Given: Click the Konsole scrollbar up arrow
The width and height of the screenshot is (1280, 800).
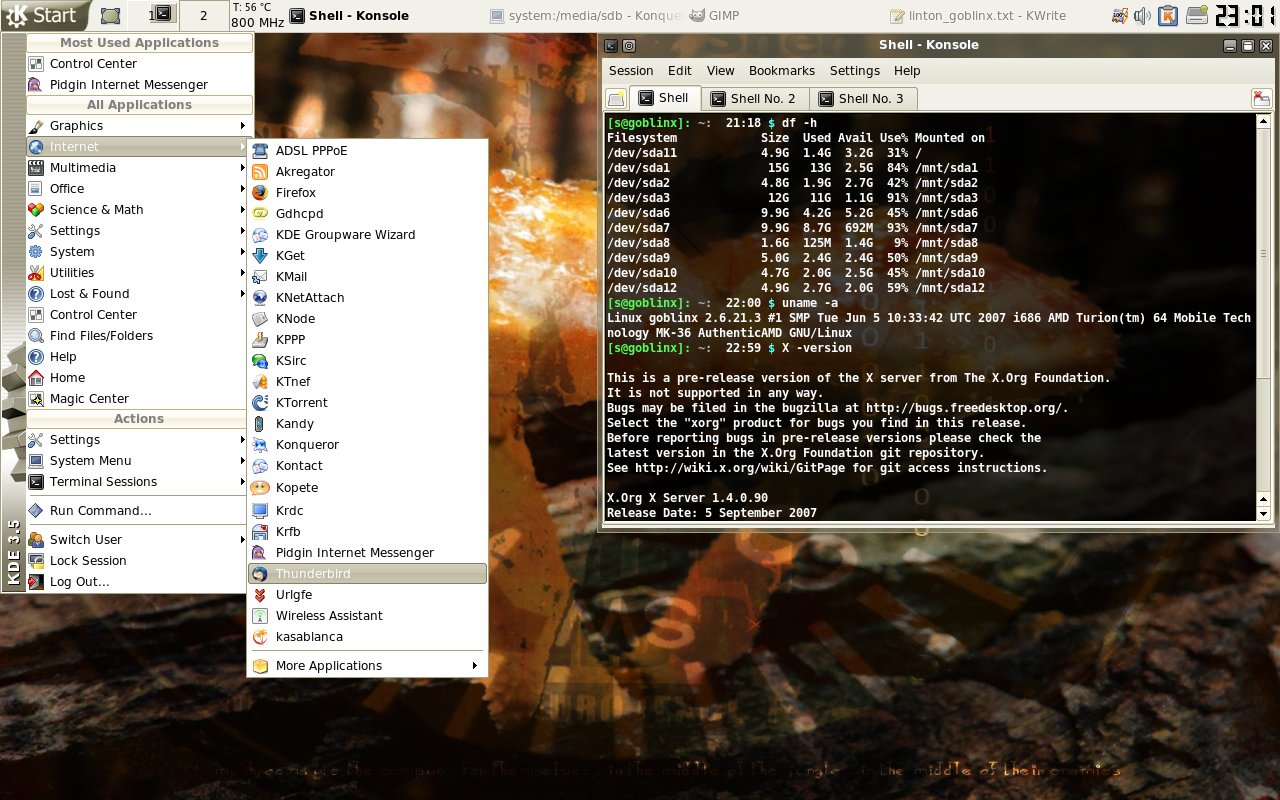Looking at the screenshot, I should click(x=1263, y=121).
